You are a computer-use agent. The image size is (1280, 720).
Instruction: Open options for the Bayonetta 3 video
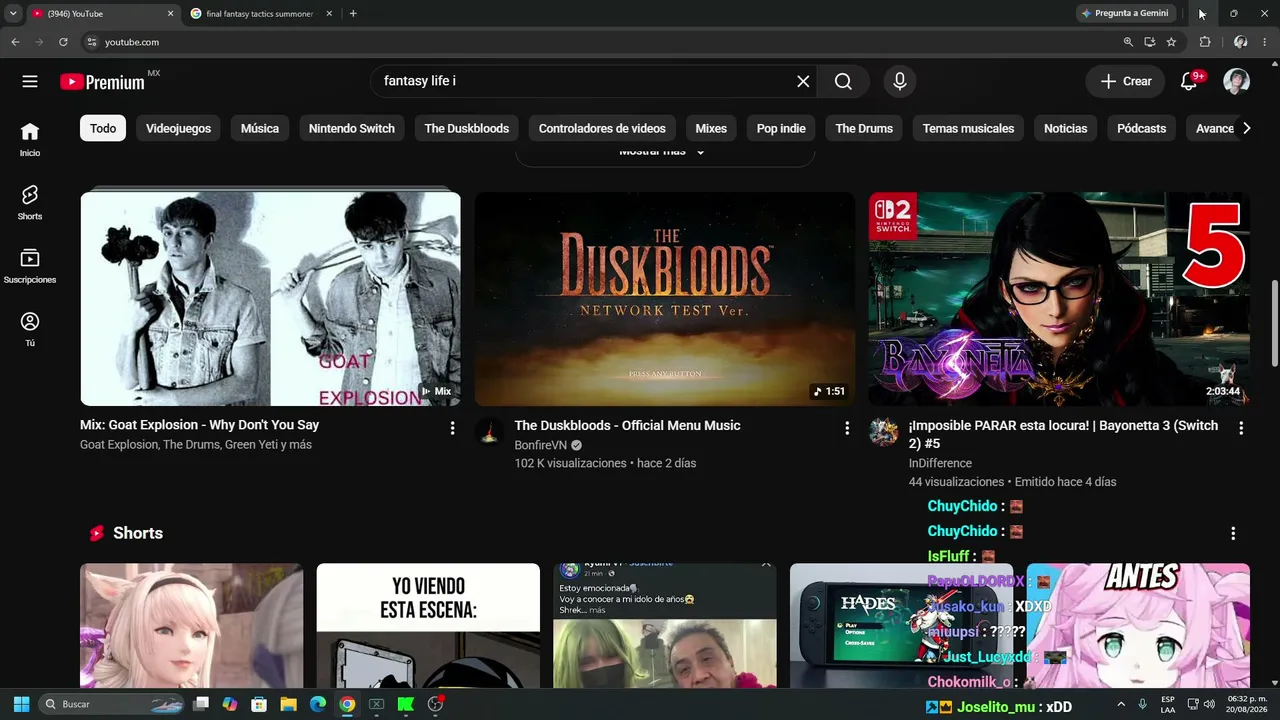pyautogui.click(x=1241, y=428)
